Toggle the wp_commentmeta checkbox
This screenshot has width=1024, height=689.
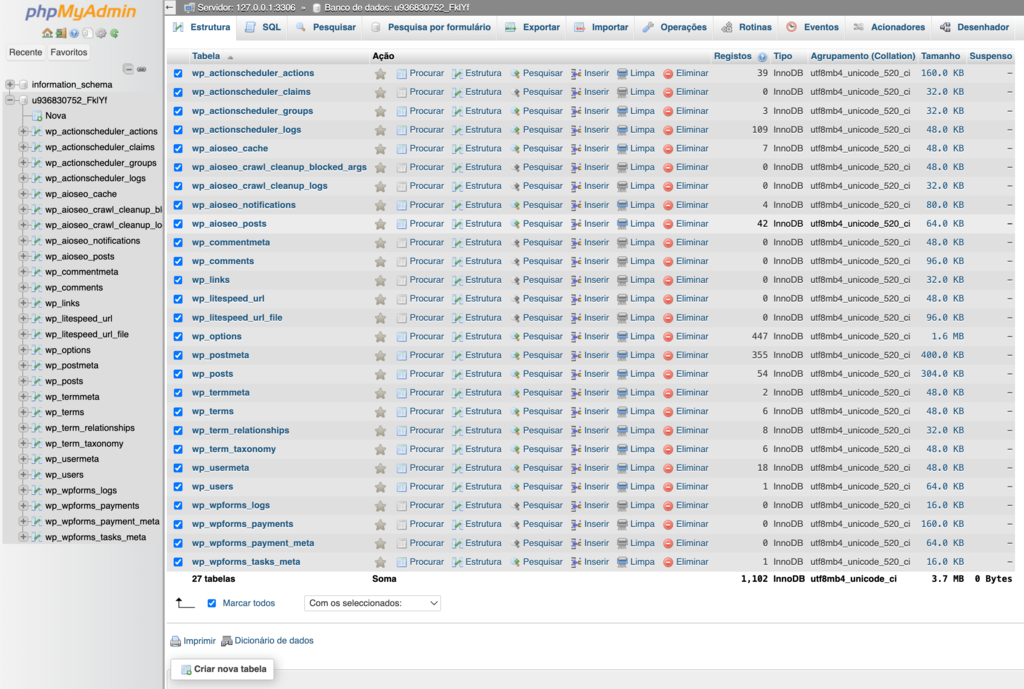pos(178,243)
